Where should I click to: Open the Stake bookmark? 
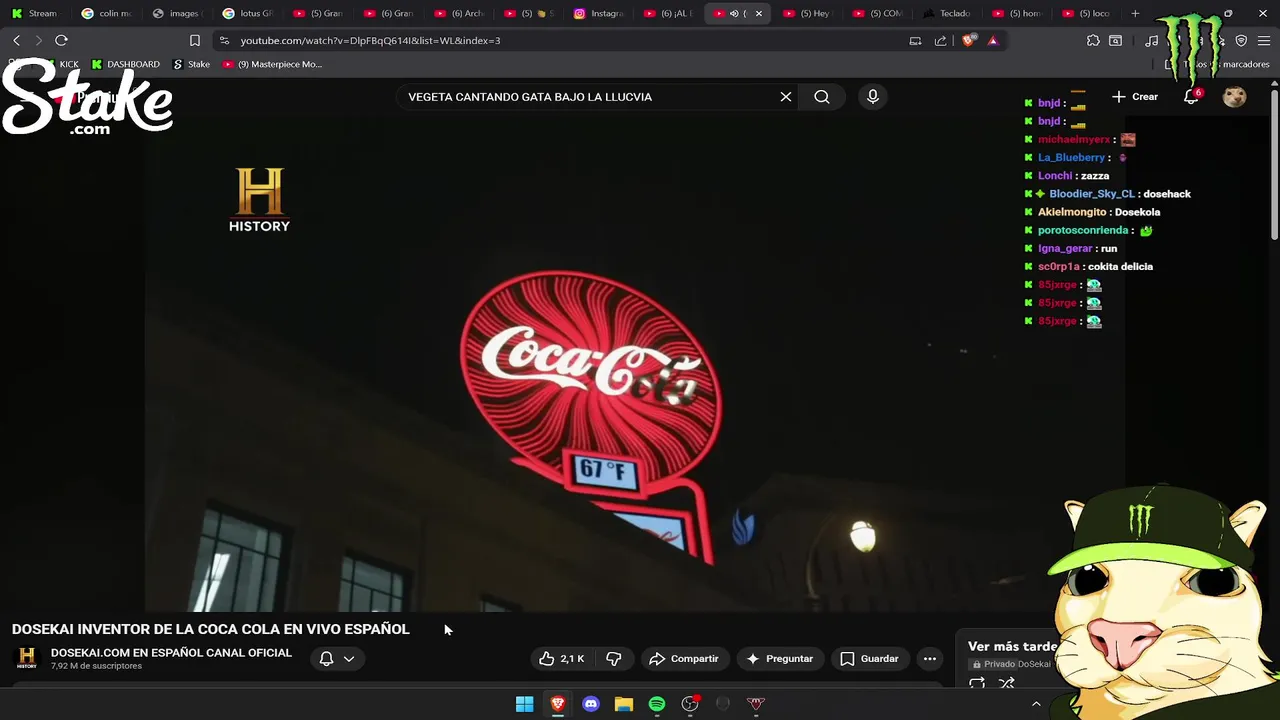pyautogui.click(x=191, y=64)
